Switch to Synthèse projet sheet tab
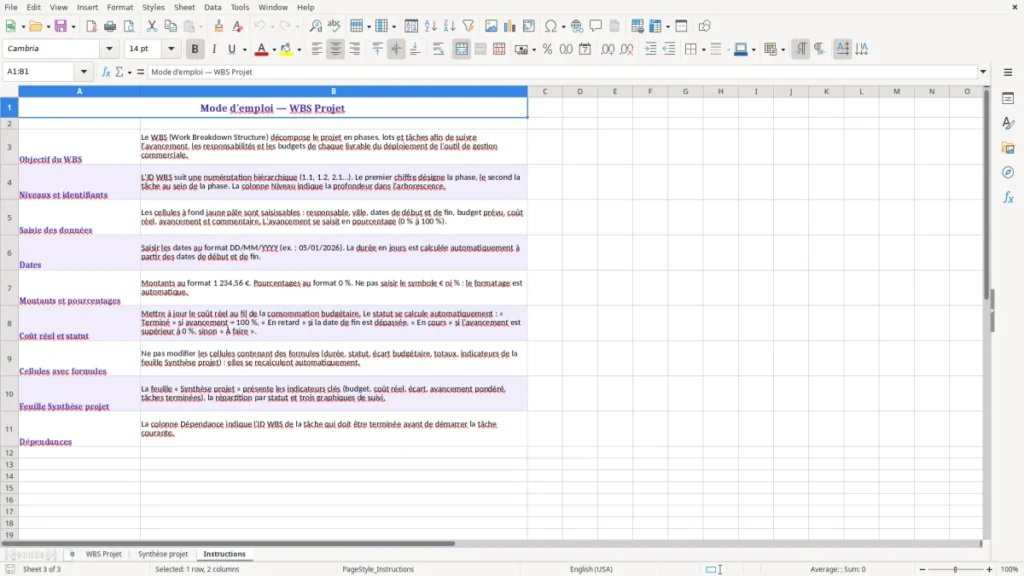 click(163, 554)
